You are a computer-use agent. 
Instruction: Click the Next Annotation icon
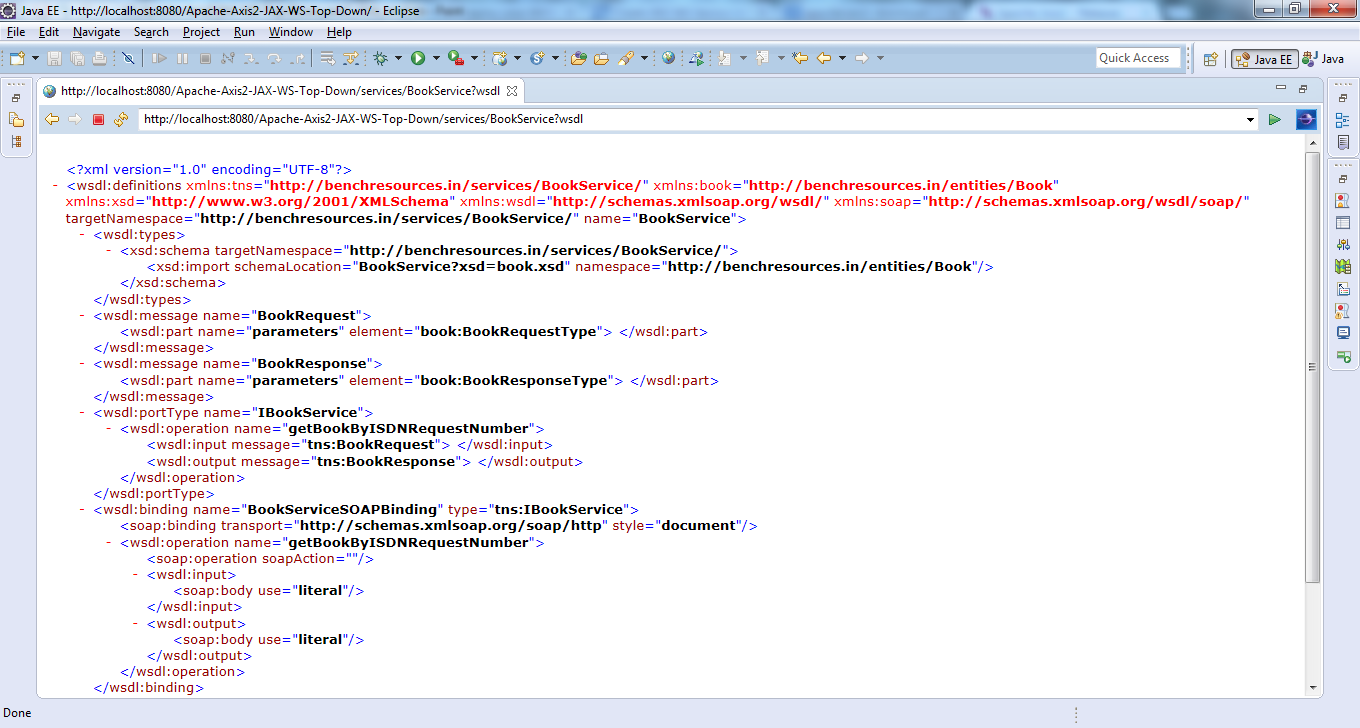724,58
